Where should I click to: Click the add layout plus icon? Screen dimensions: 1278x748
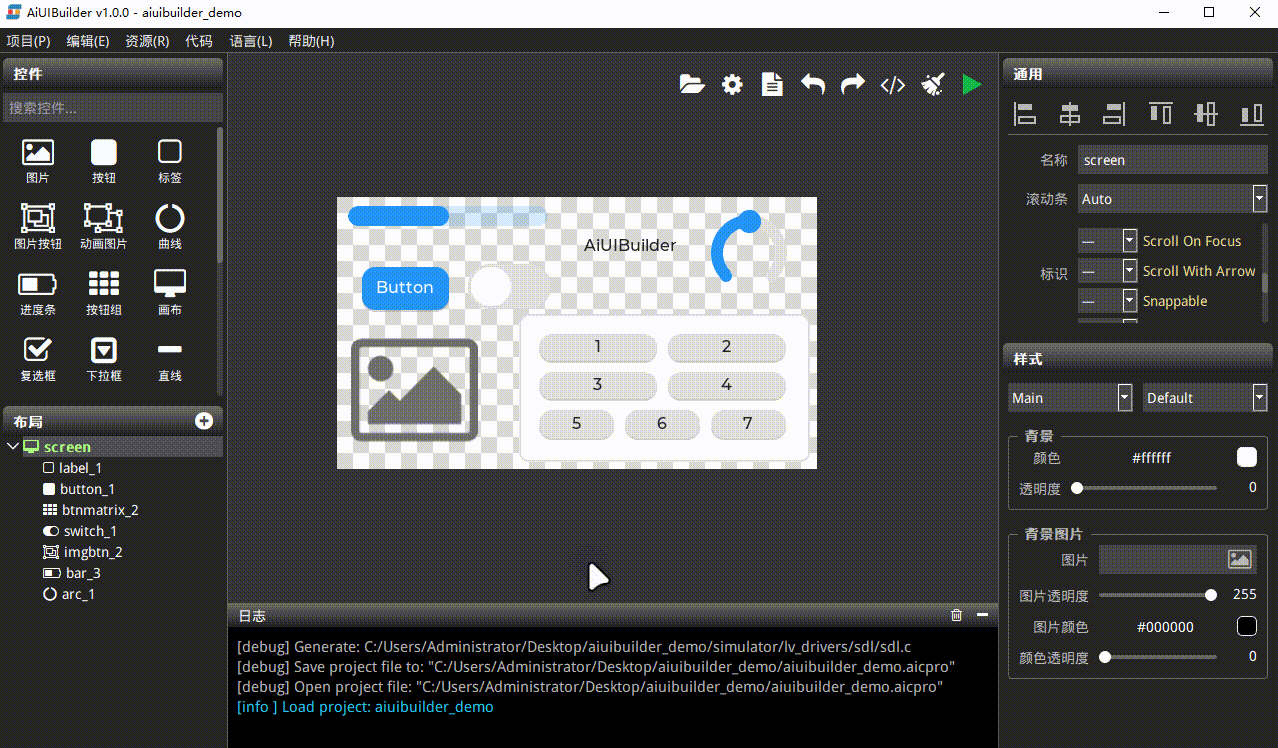pos(204,421)
